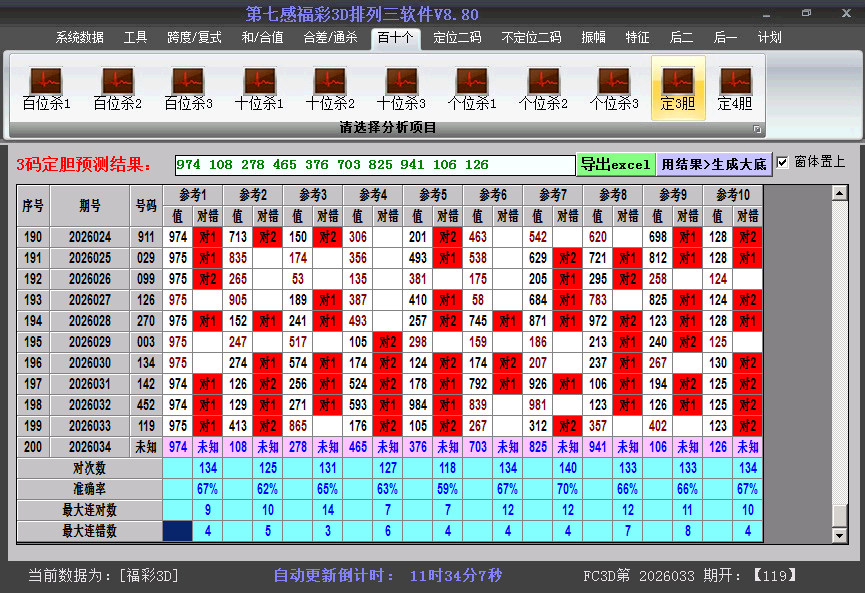Expand the ribbon panel dialog launcher

757,129
